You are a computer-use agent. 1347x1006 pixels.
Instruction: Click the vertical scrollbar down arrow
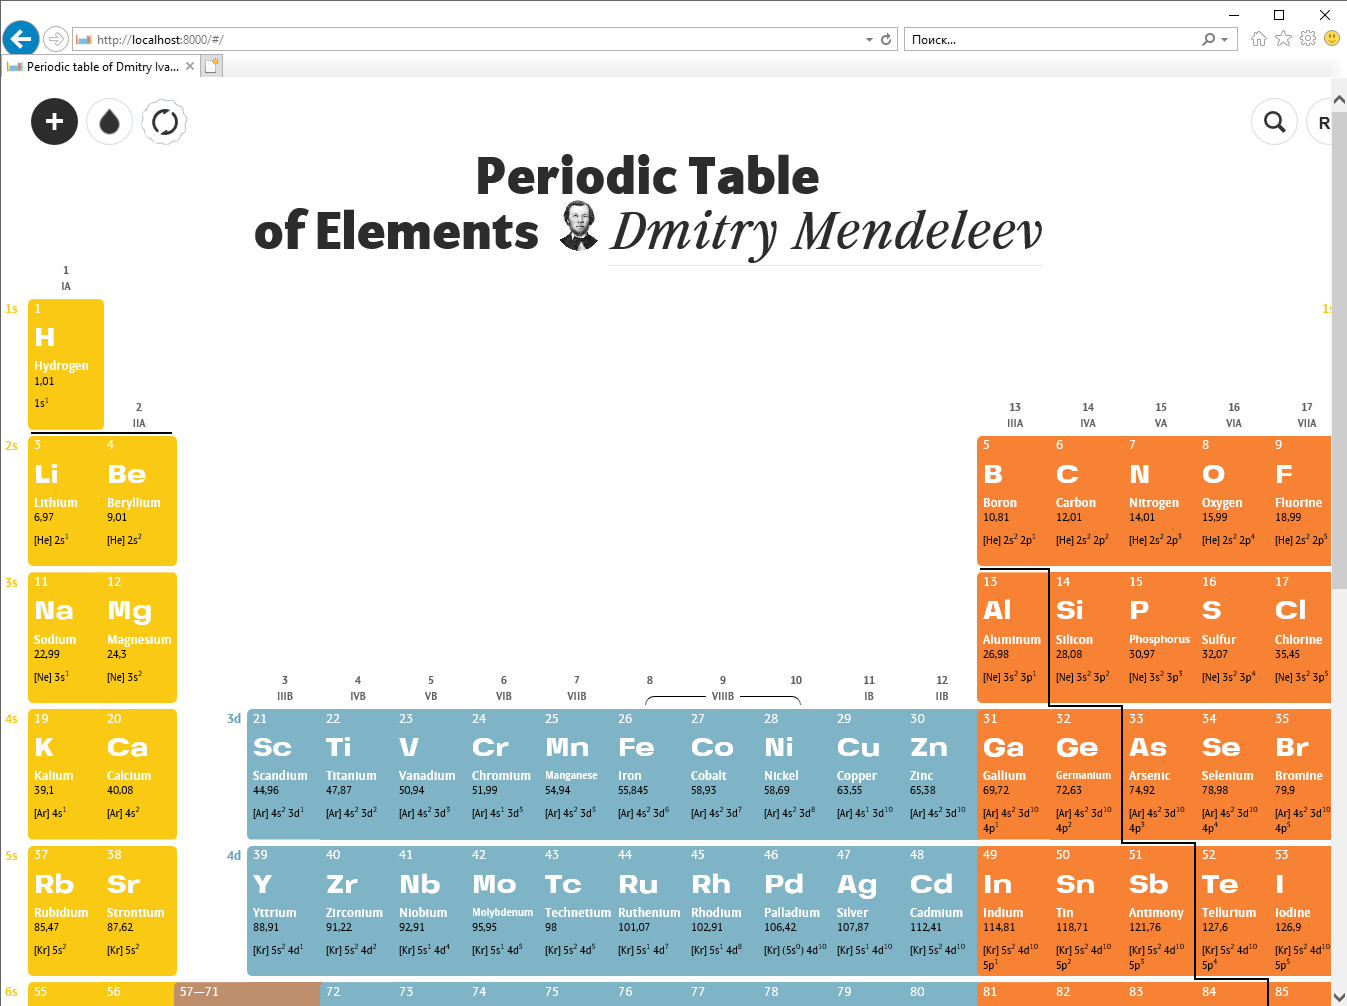tap(1339, 996)
